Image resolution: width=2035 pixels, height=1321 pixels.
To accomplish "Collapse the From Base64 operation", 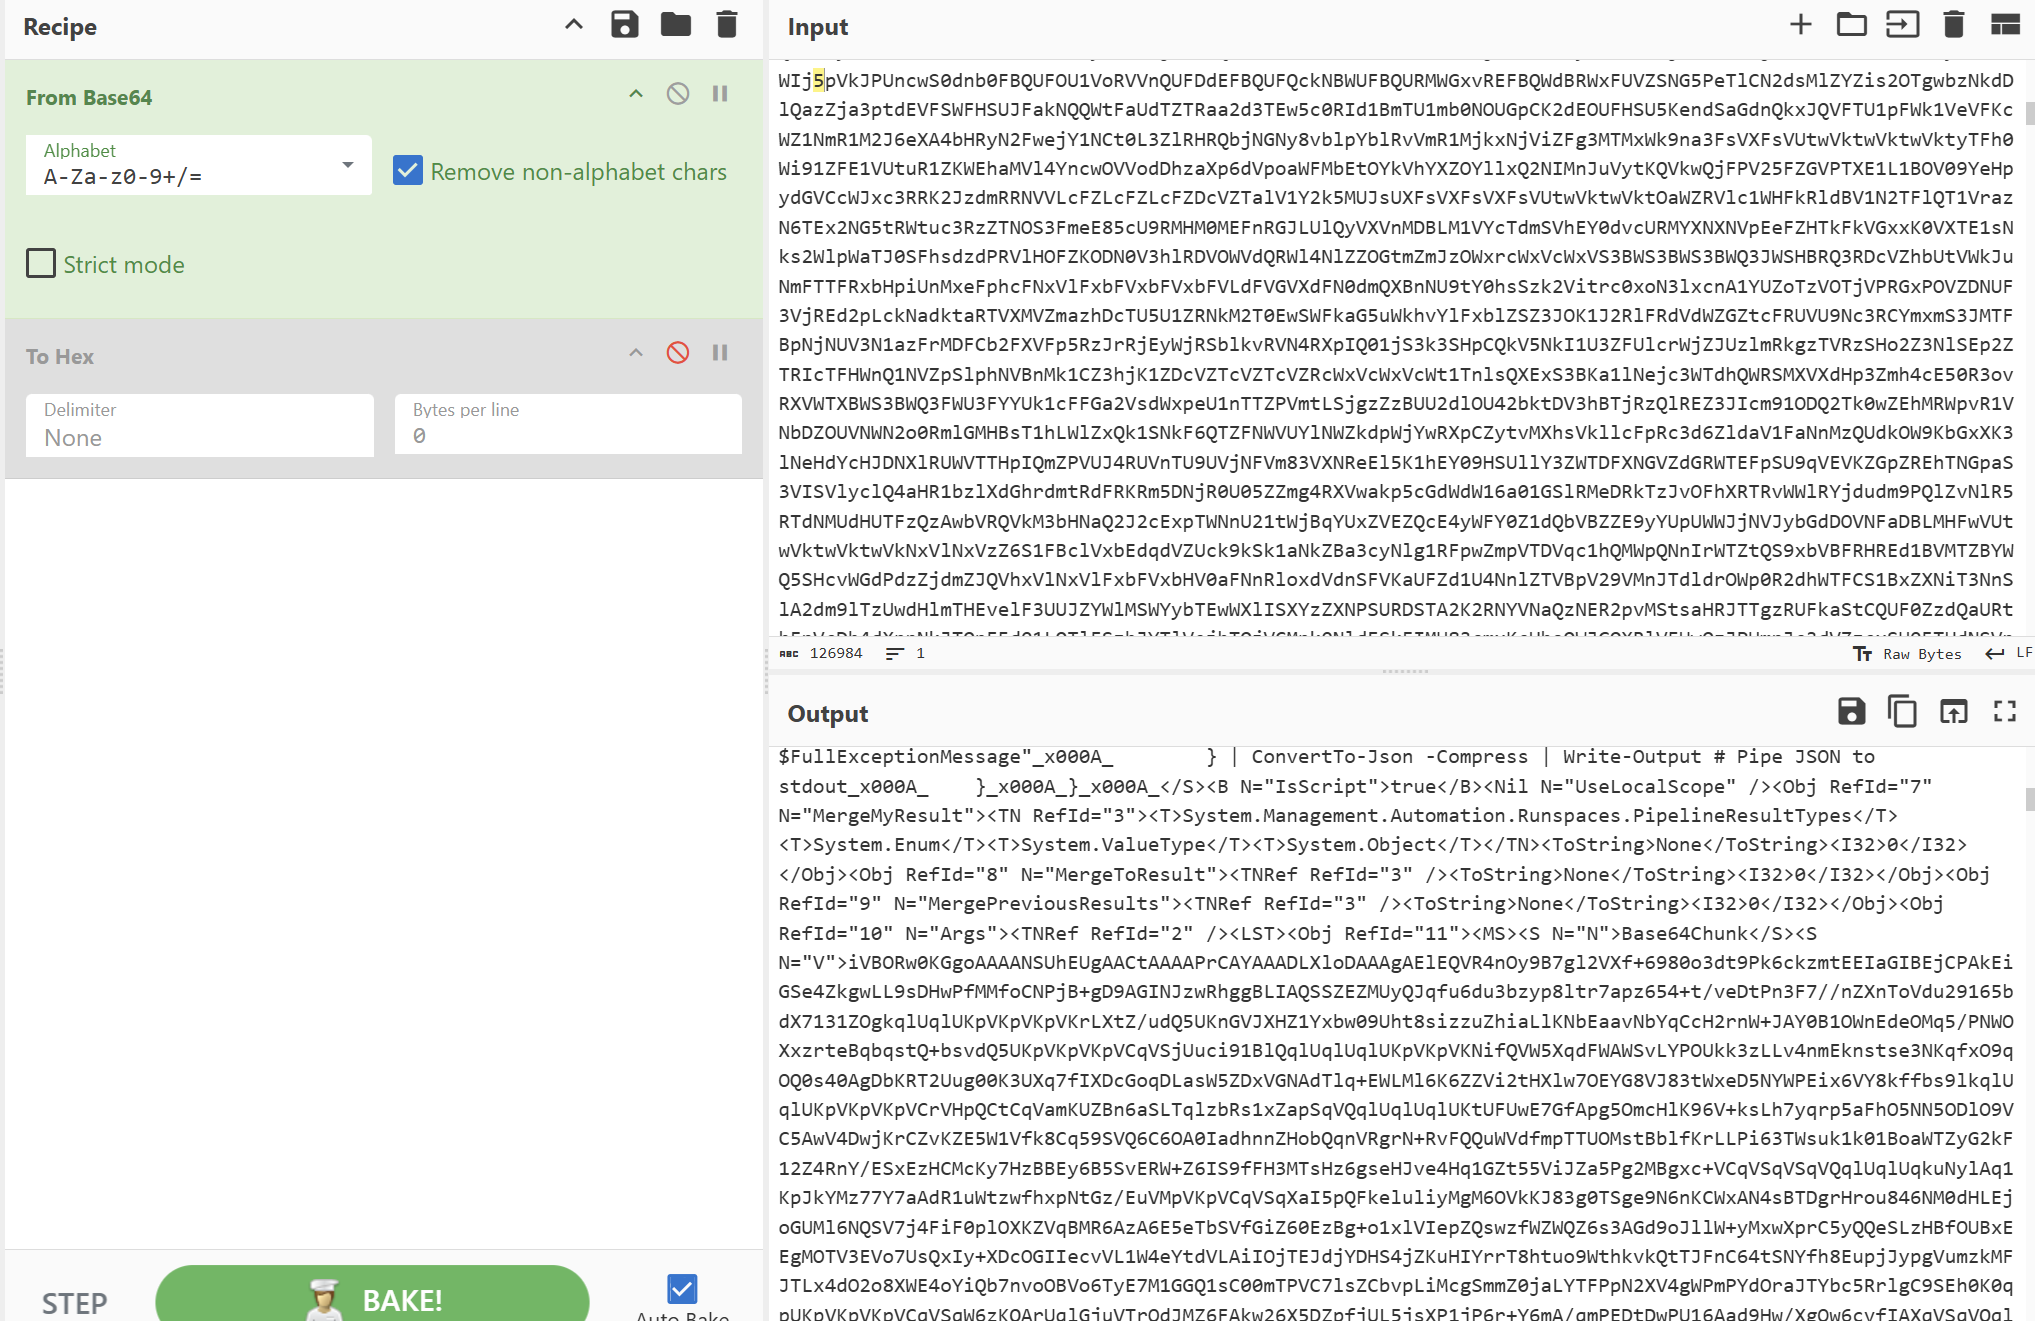I will (x=636, y=94).
